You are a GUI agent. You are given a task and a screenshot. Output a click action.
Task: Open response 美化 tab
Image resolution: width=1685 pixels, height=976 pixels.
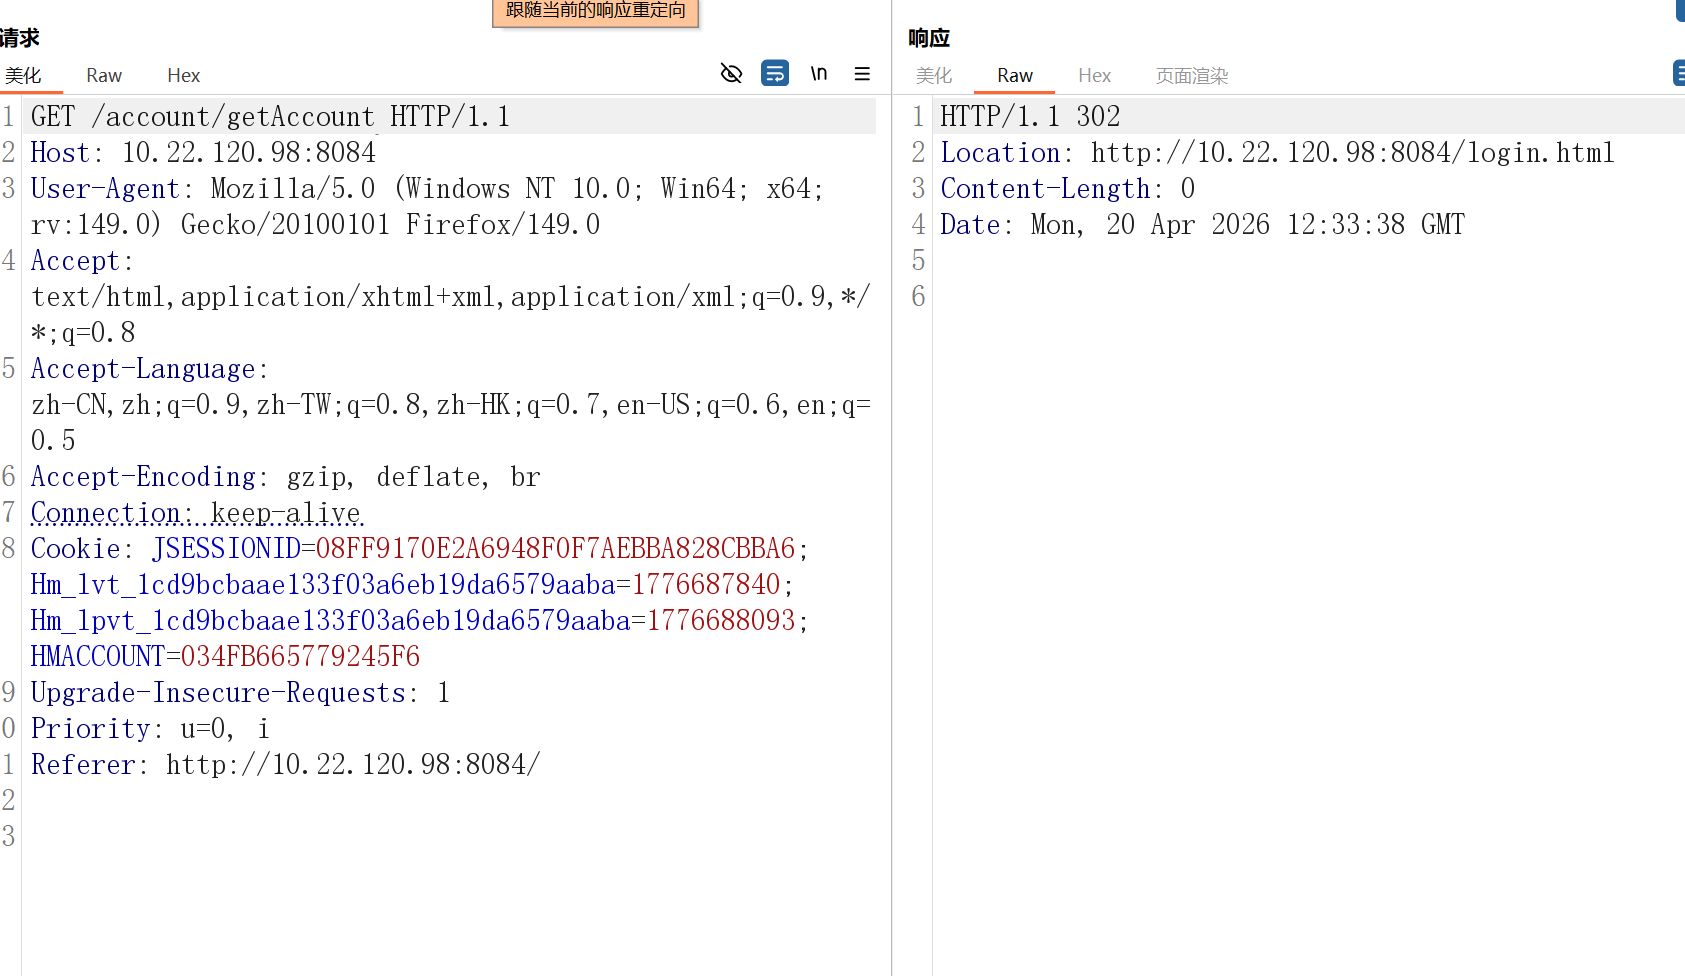tap(934, 76)
